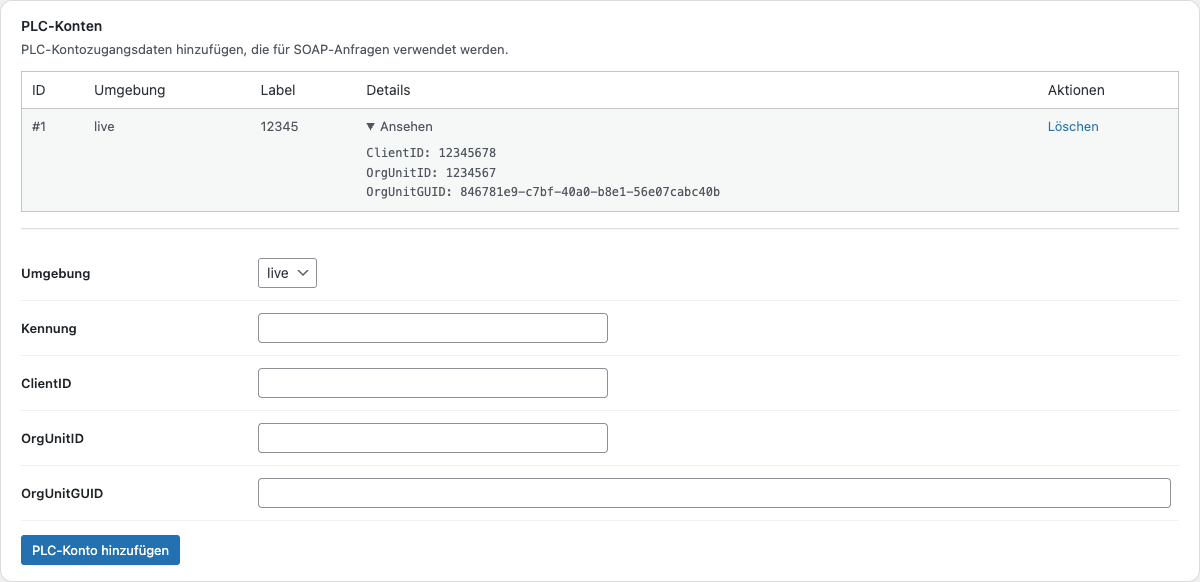The width and height of the screenshot is (1200, 582).
Task: Focus the ClientID input field
Action: point(432,382)
